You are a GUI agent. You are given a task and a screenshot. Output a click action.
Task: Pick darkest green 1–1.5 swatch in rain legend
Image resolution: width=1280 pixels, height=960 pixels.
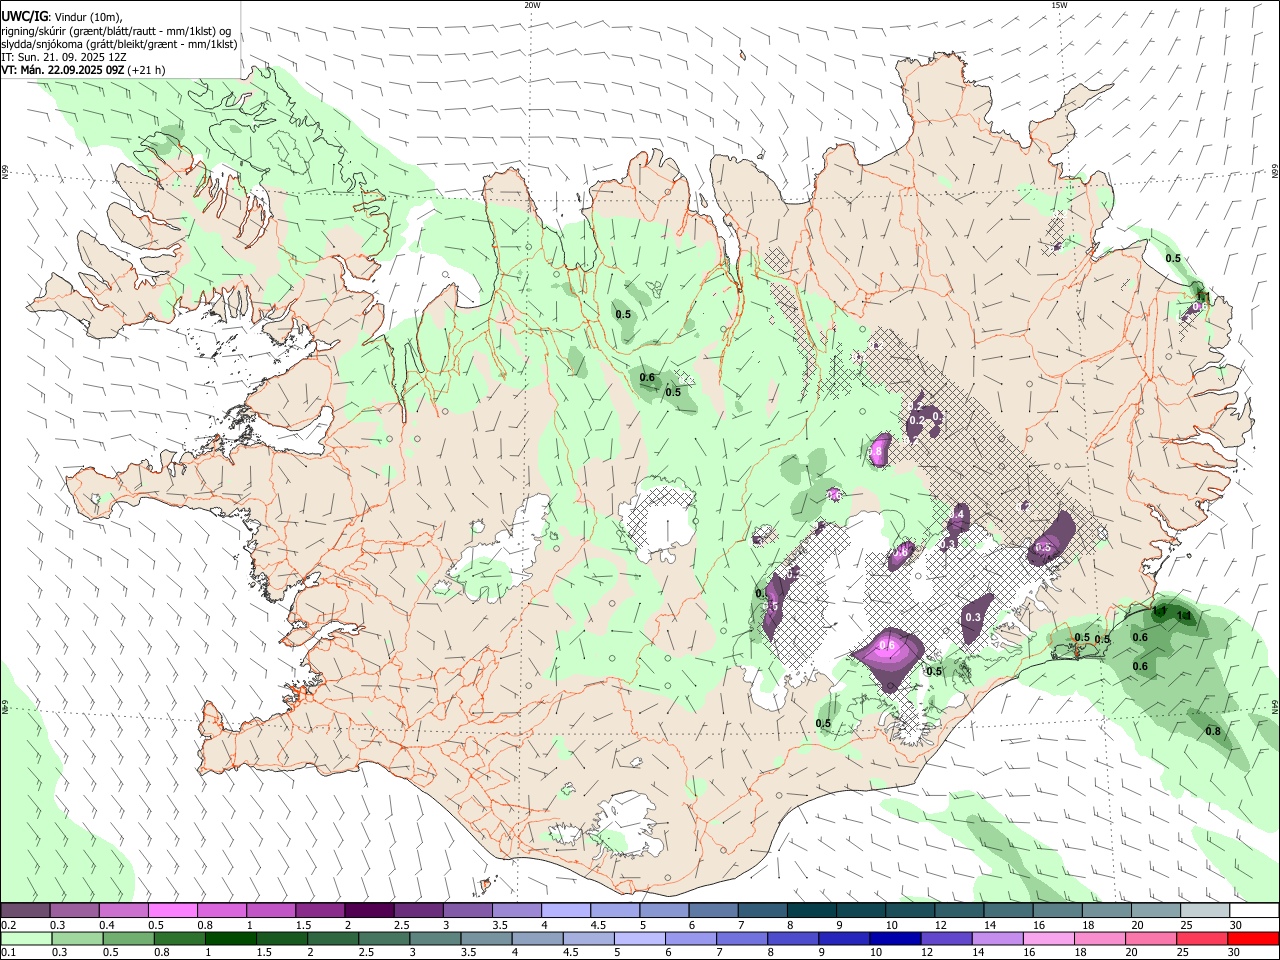tap(230, 938)
